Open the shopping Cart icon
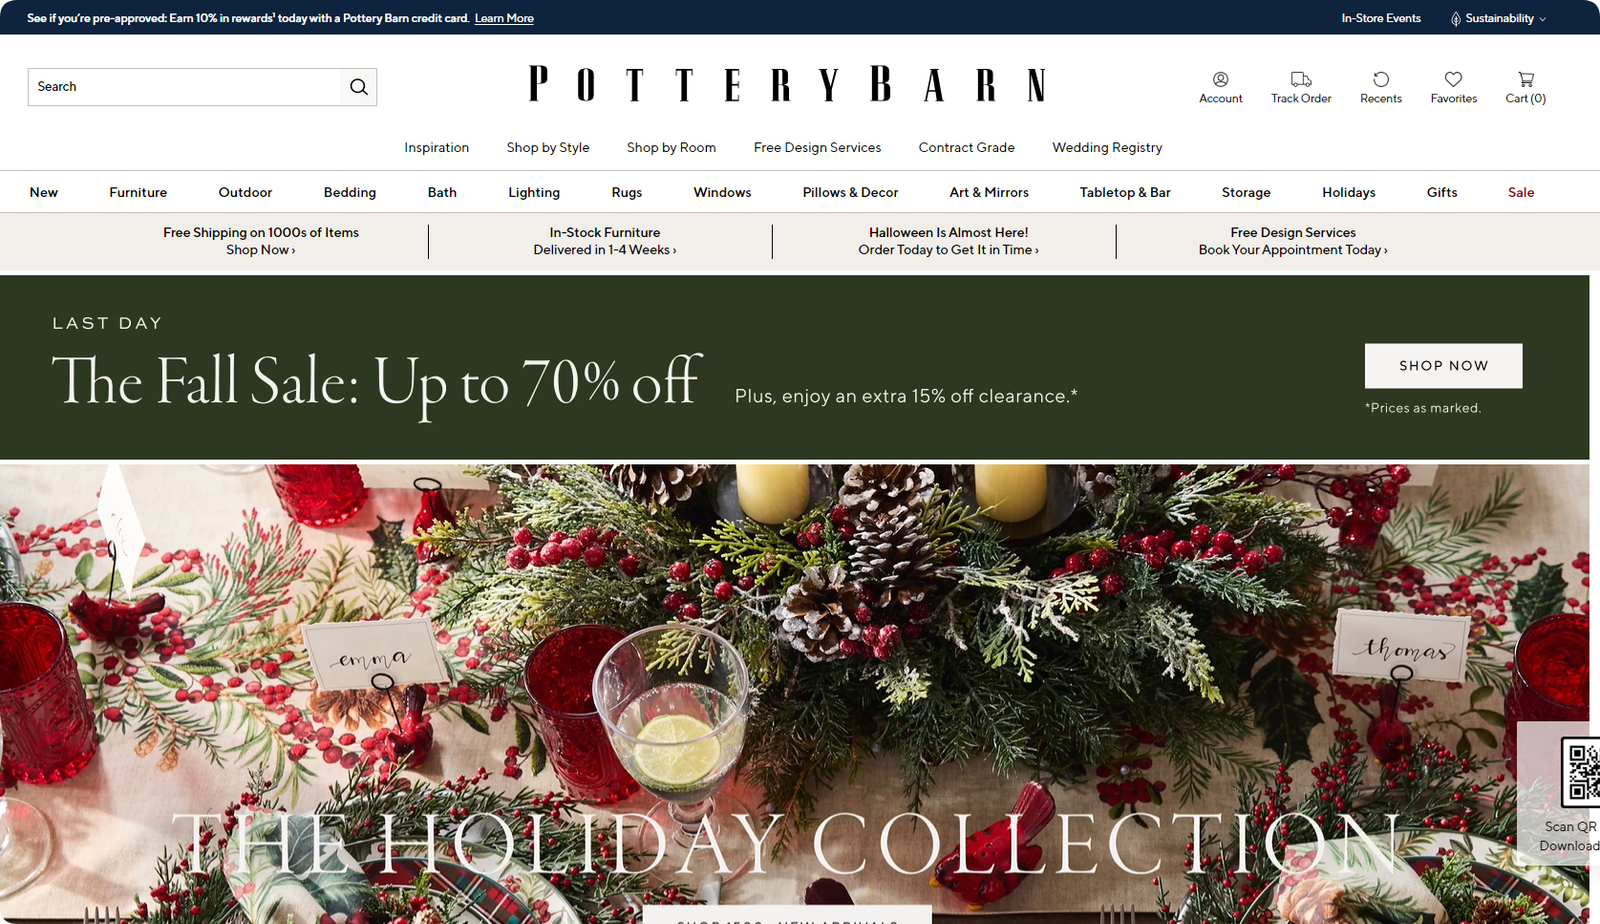The height and width of the screenshot is (924, 1600). coord(1526,79)
